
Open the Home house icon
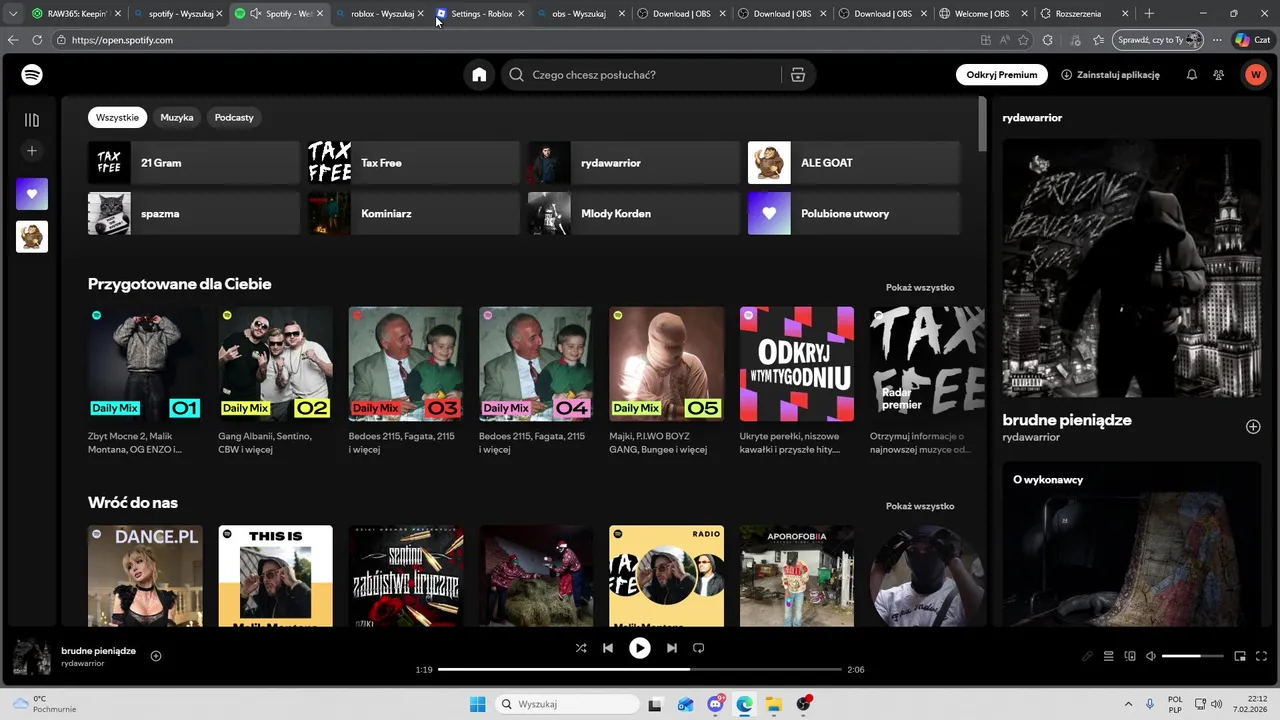(479, 75)
